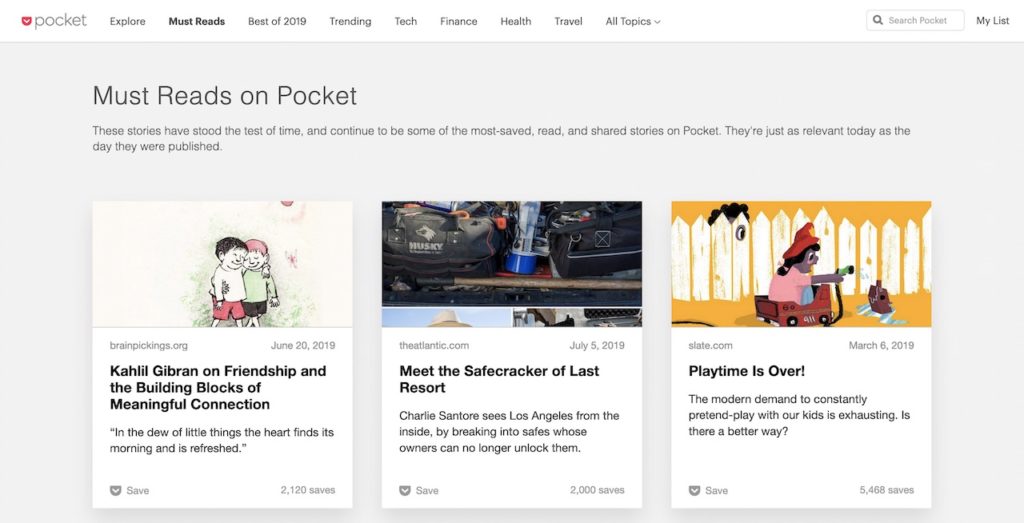The width and height of the screenshot is (1024, 523).
Task: Click the search magnifier icon
Action: click(x=878, y=20)
